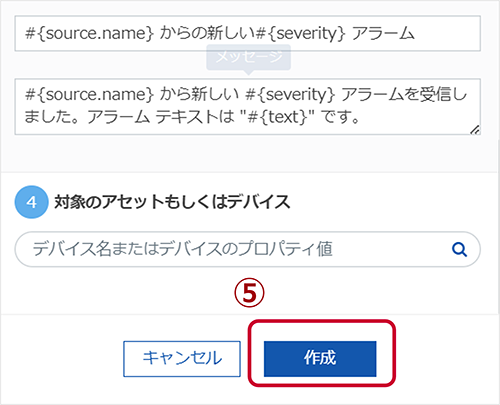Focus the alarm subject input field

coord(247,33)
